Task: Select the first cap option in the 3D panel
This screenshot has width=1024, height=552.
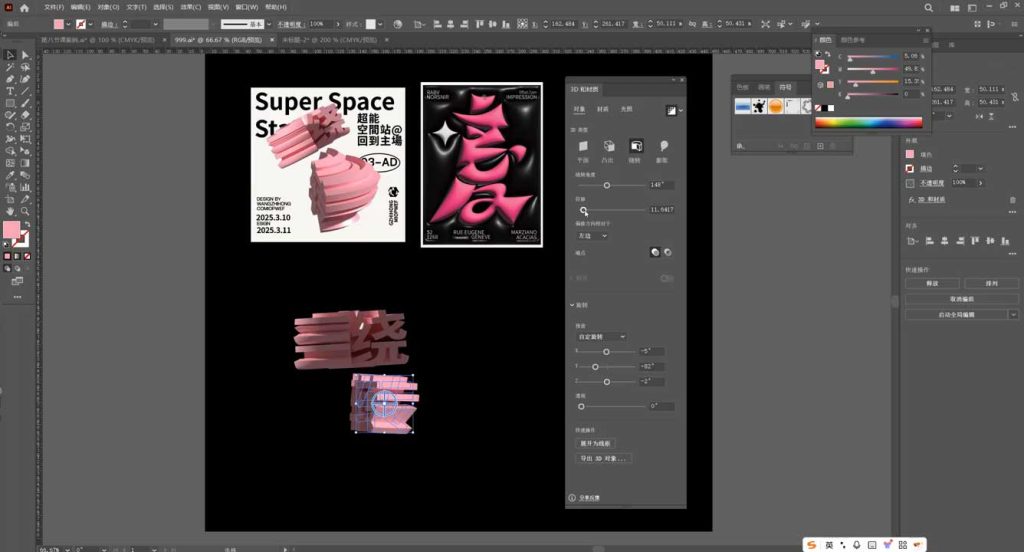Action: (x=654, y=252)
